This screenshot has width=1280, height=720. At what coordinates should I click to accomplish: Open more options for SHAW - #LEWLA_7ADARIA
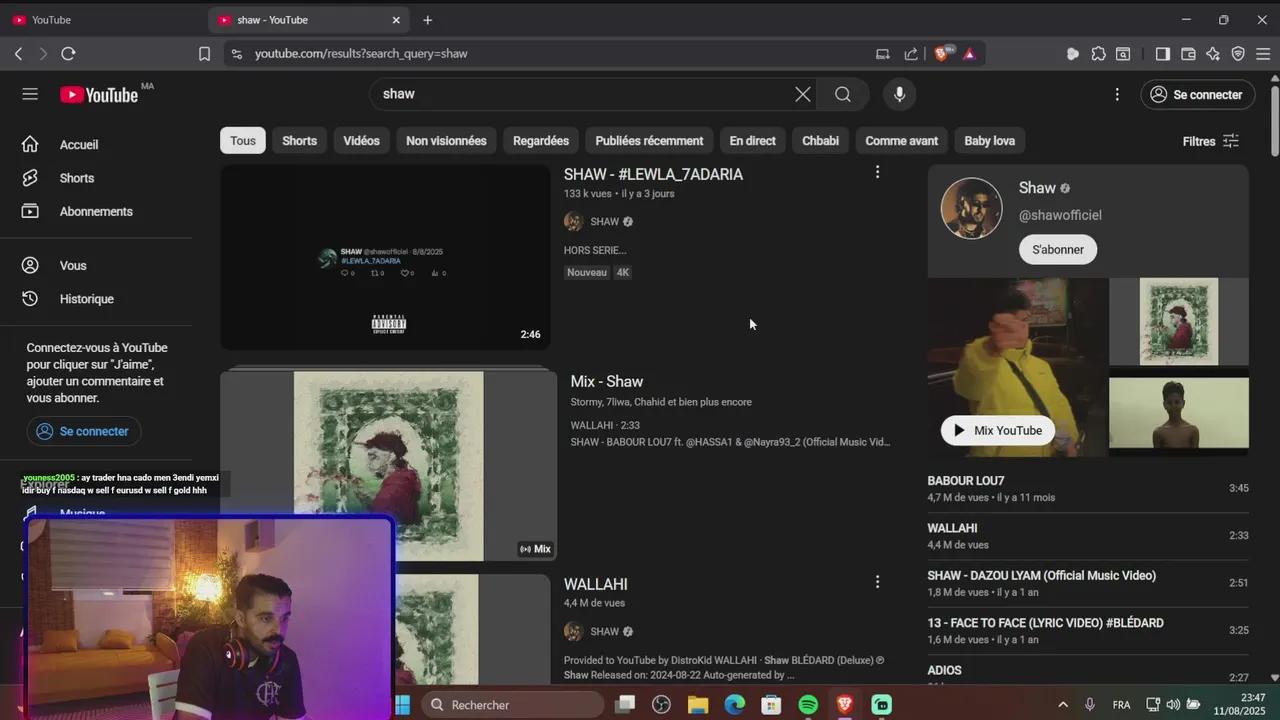click(877, 172)
